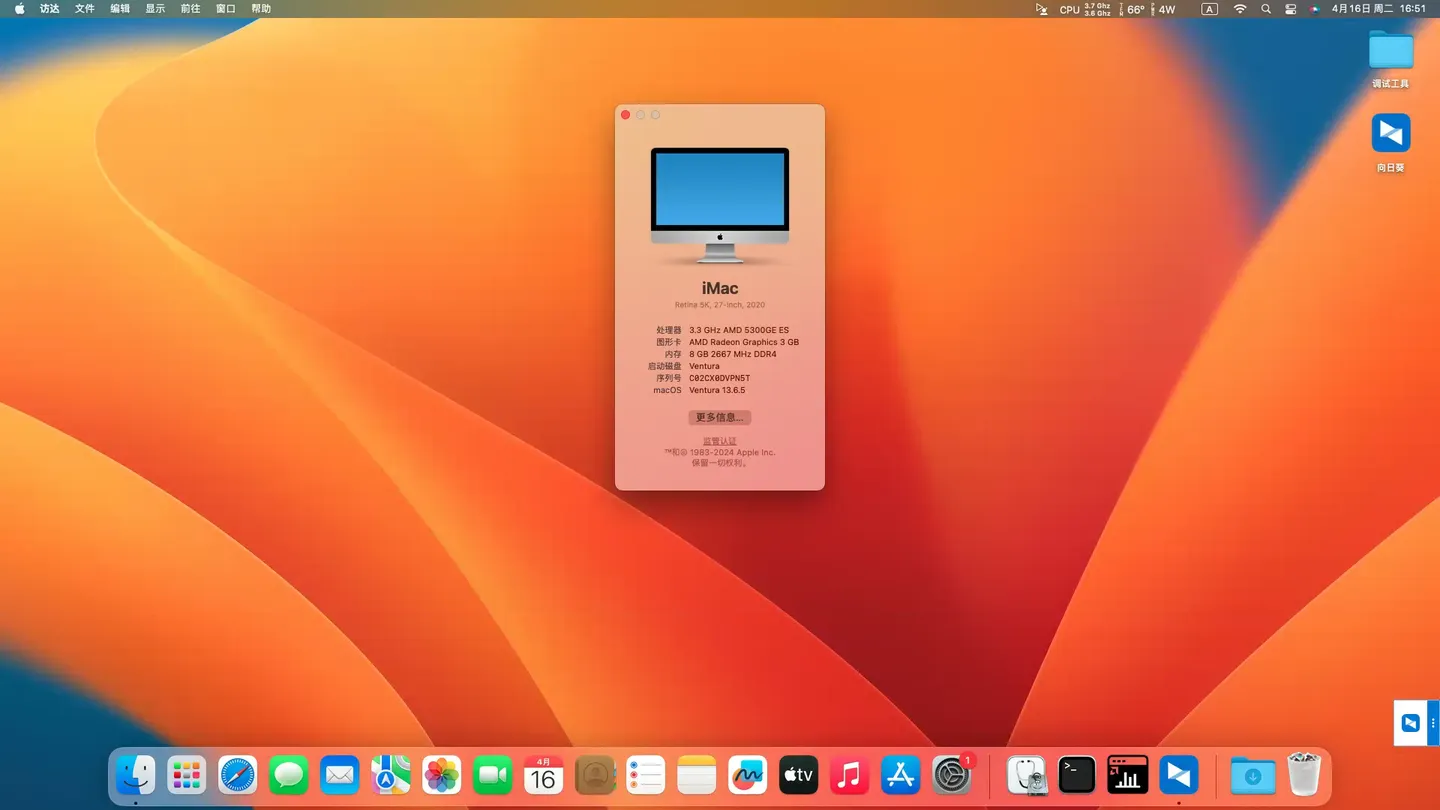
Task: Click the 更多信息 button
Action: pos(719,417)
